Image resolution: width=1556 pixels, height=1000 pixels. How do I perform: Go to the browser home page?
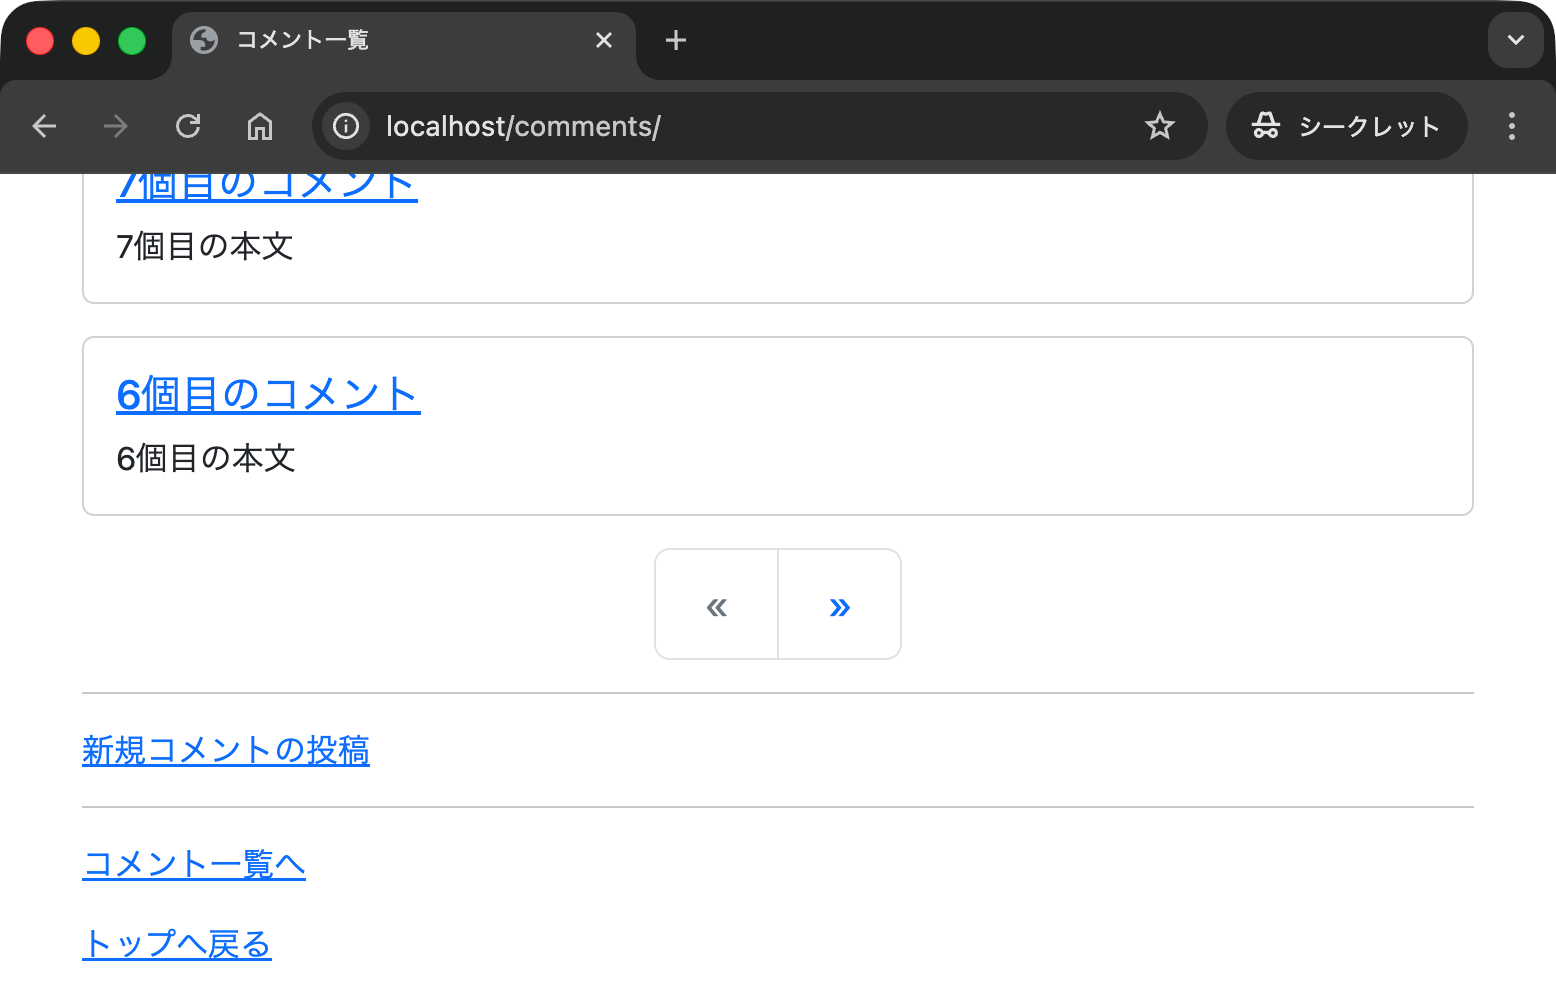click(x=260, y=126)
